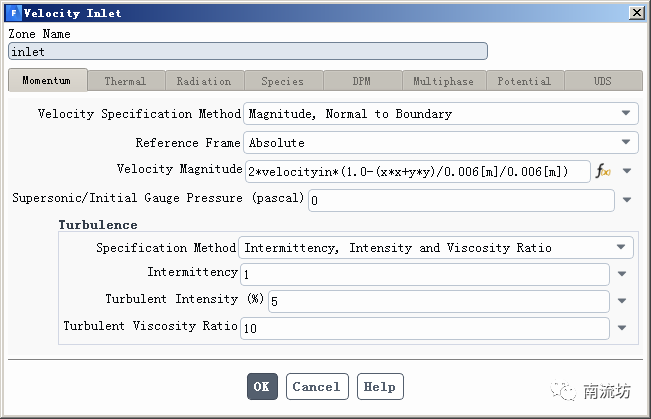The width and height of the screenshot is (651, 419).
Task: Click the Zone Name input field
Action: pyautogui.click(x=247, y=51)
